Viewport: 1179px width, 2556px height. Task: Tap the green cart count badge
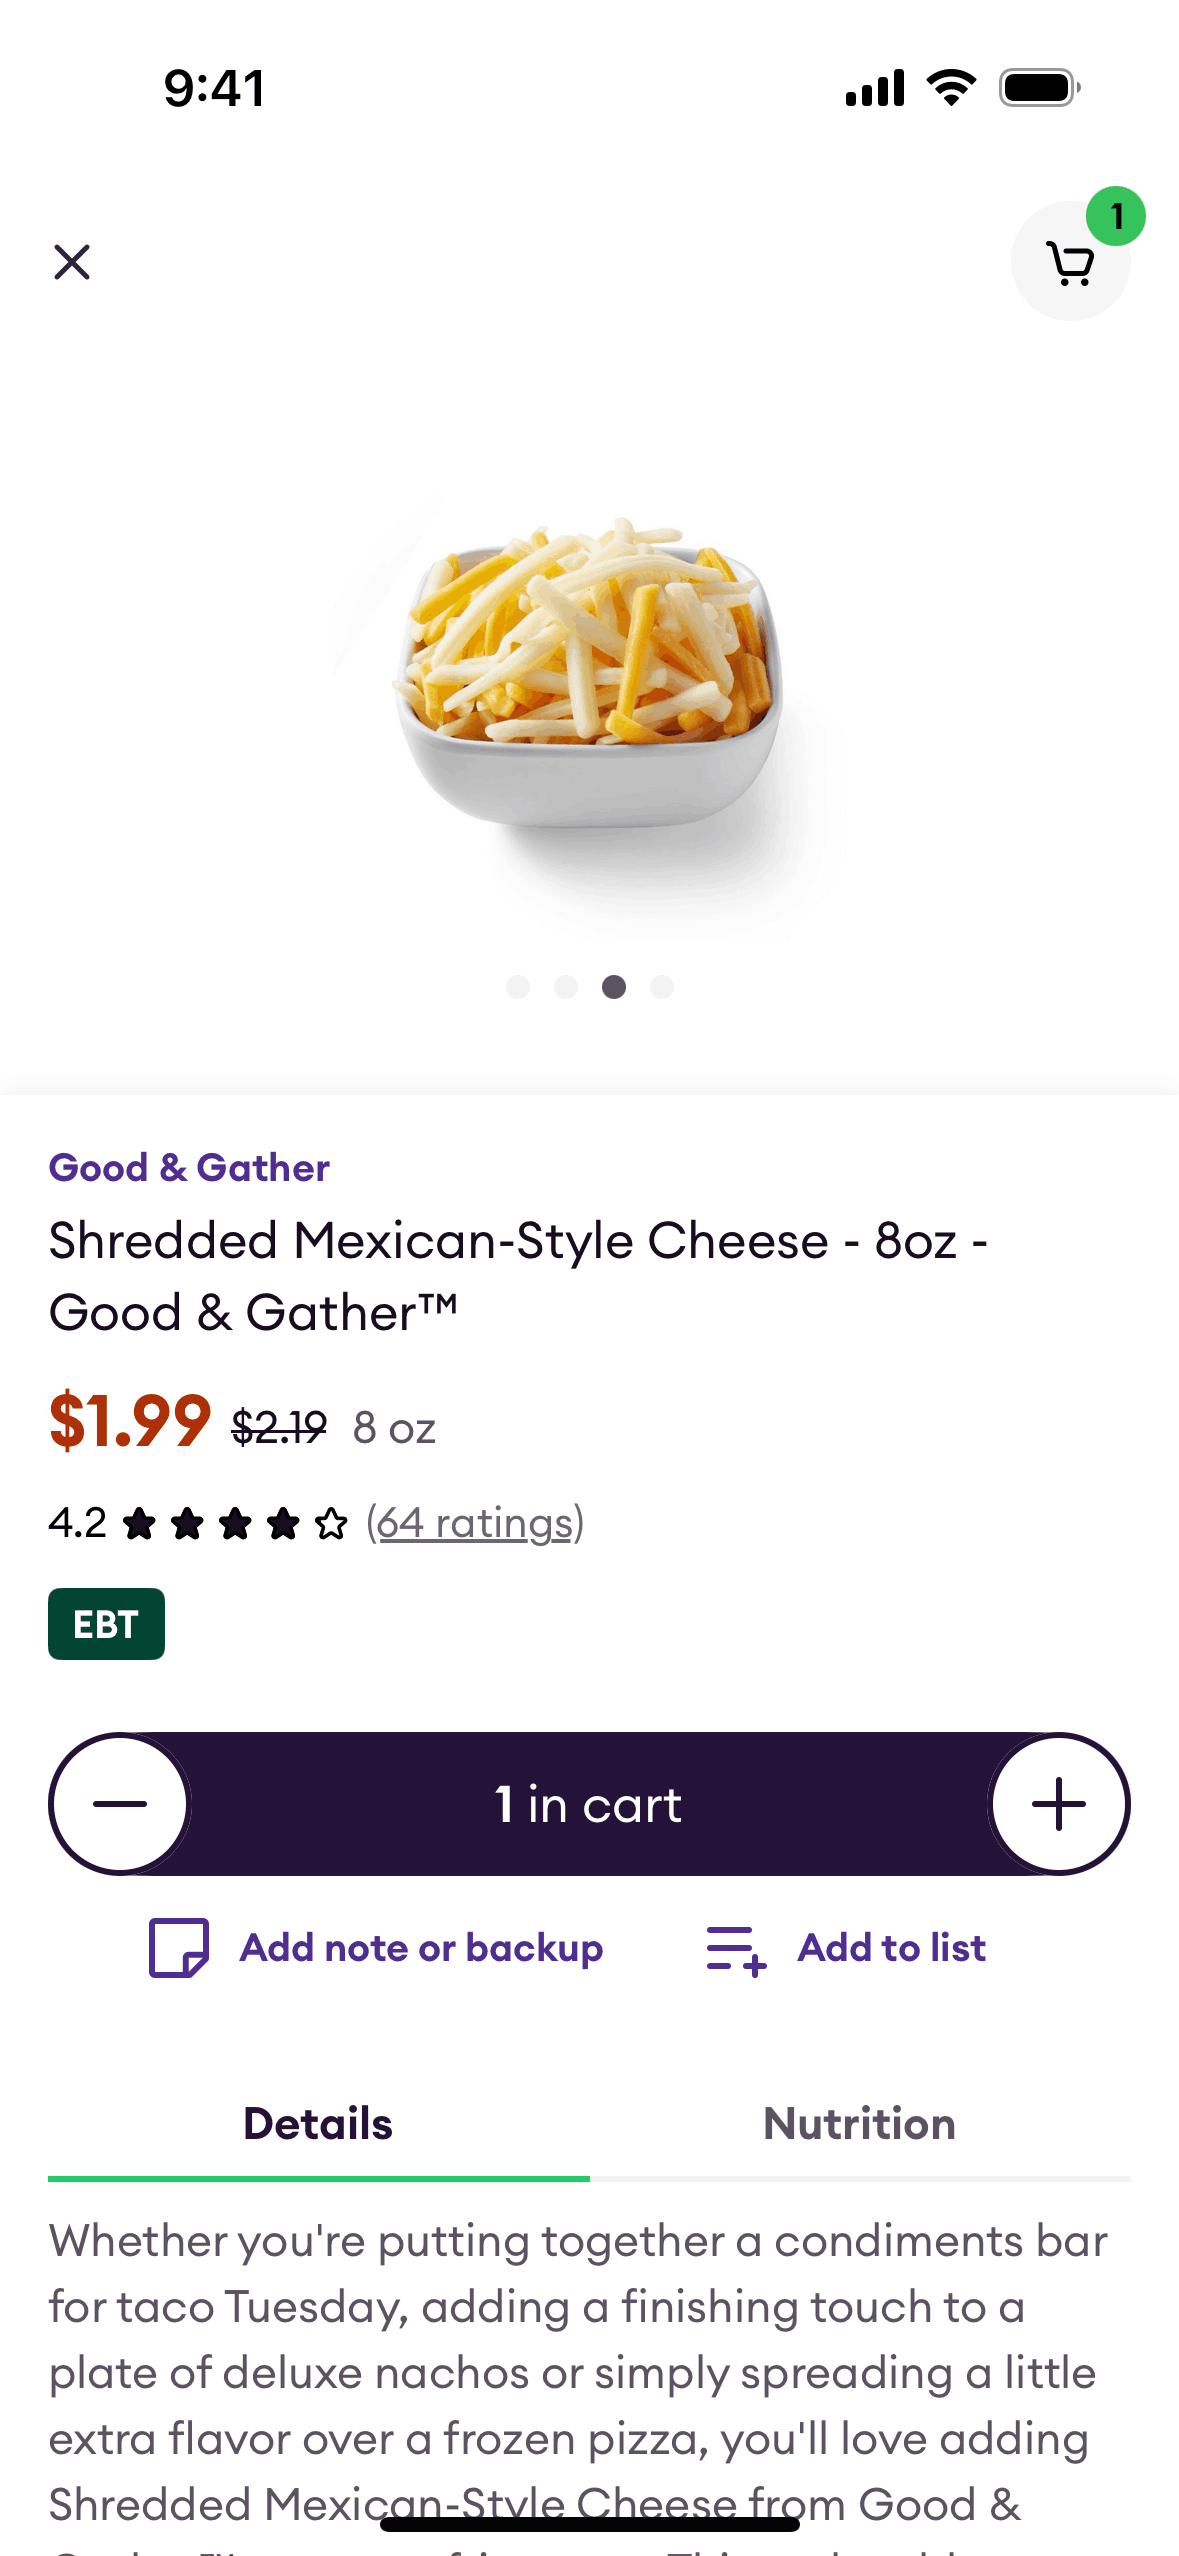click(x=1116, y=216)
